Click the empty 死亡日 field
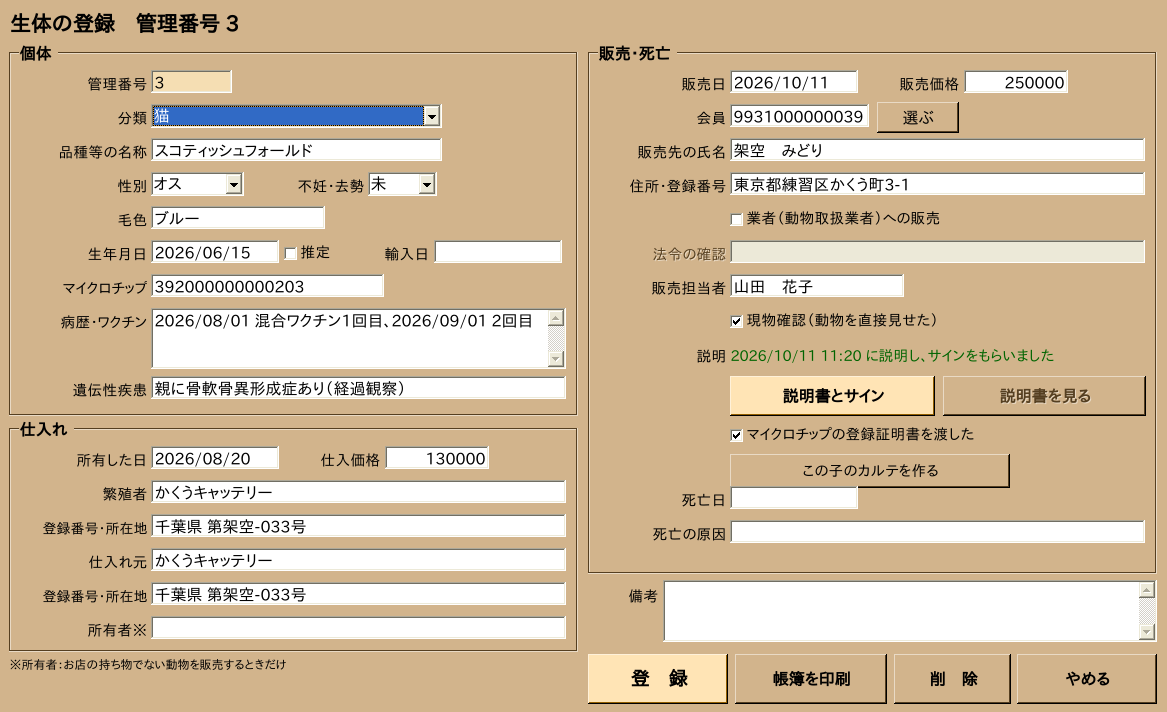Viewport: 1167px width, 712px height. pyautogui.click(x=794, y=498)
